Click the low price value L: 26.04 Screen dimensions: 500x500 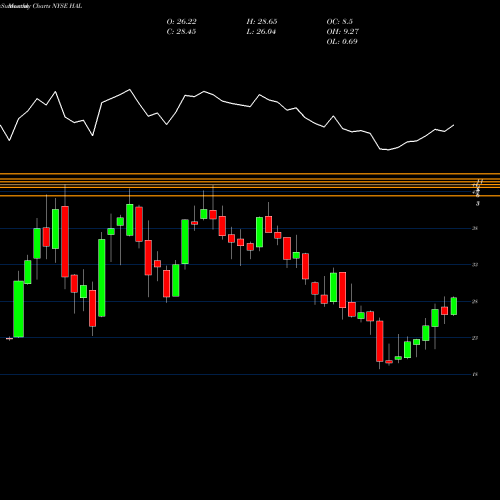pos(261,32)
